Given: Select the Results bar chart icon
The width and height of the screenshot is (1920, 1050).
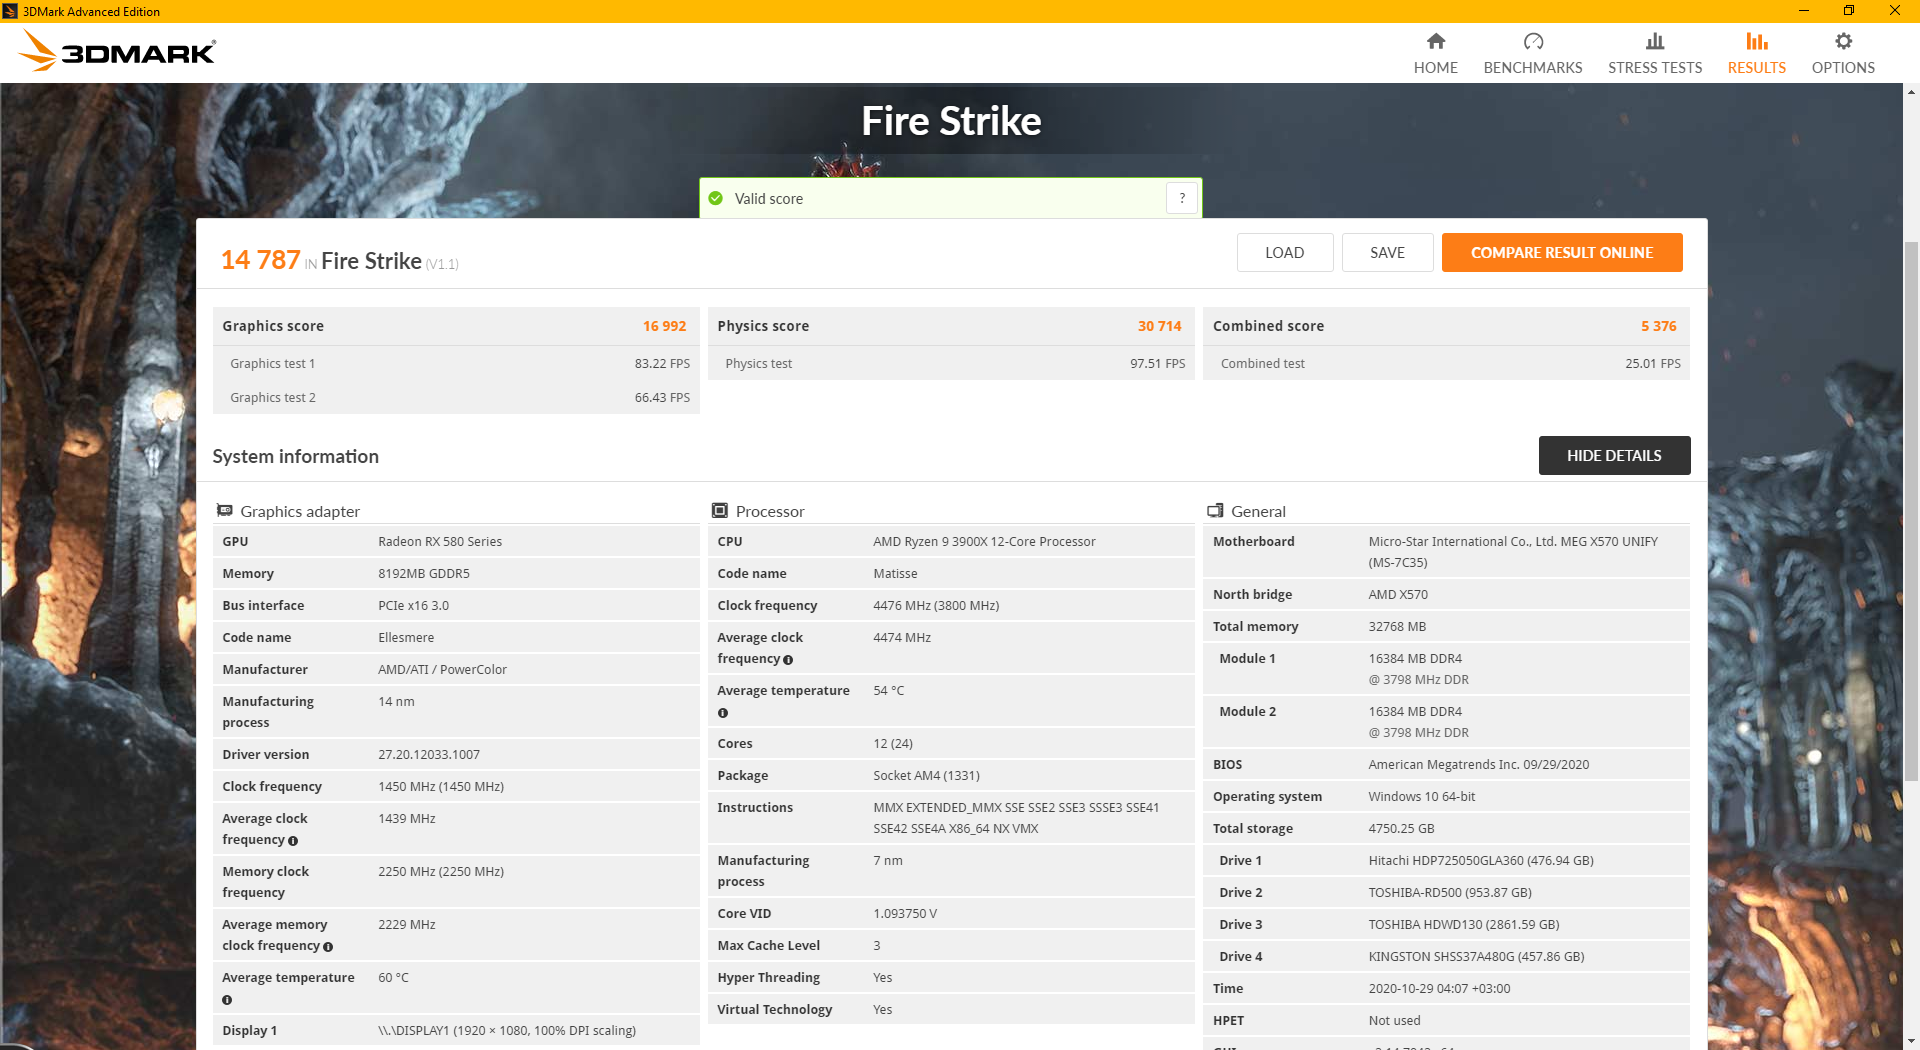Looking at the screenshot, I should (x=1757, y=41).
